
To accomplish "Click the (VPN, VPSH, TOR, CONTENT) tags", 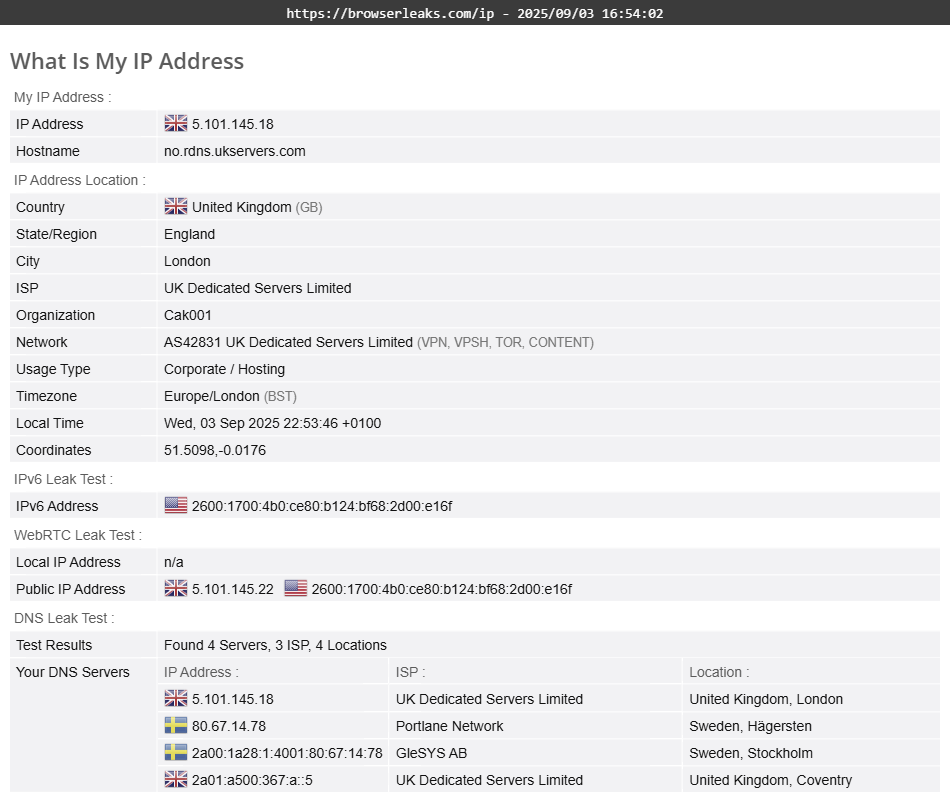I will (505, 342).
